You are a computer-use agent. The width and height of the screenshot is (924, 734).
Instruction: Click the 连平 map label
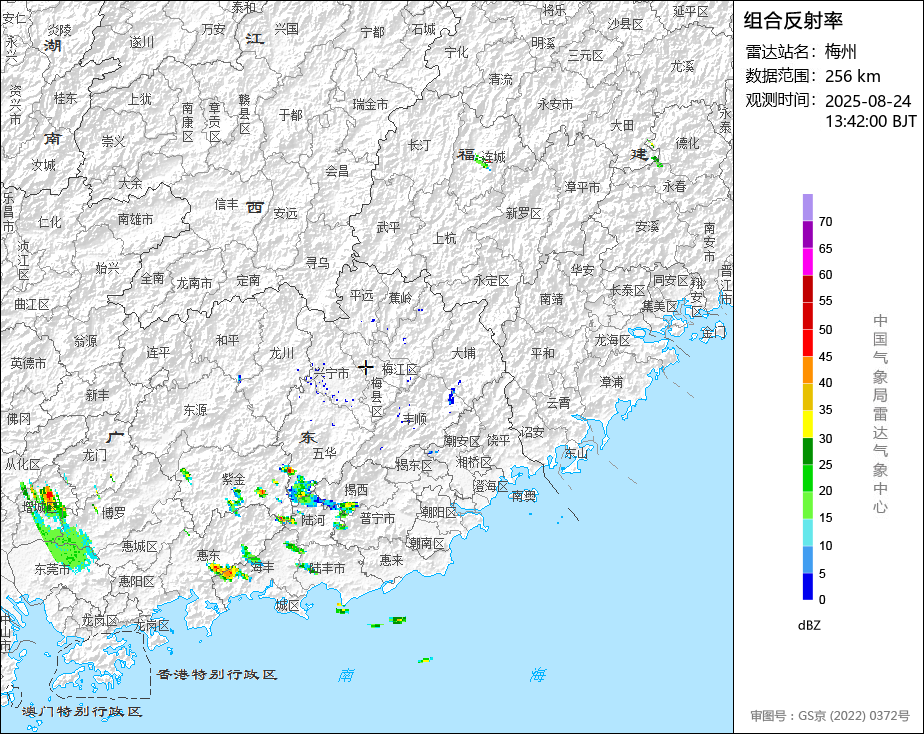(159, 352)
